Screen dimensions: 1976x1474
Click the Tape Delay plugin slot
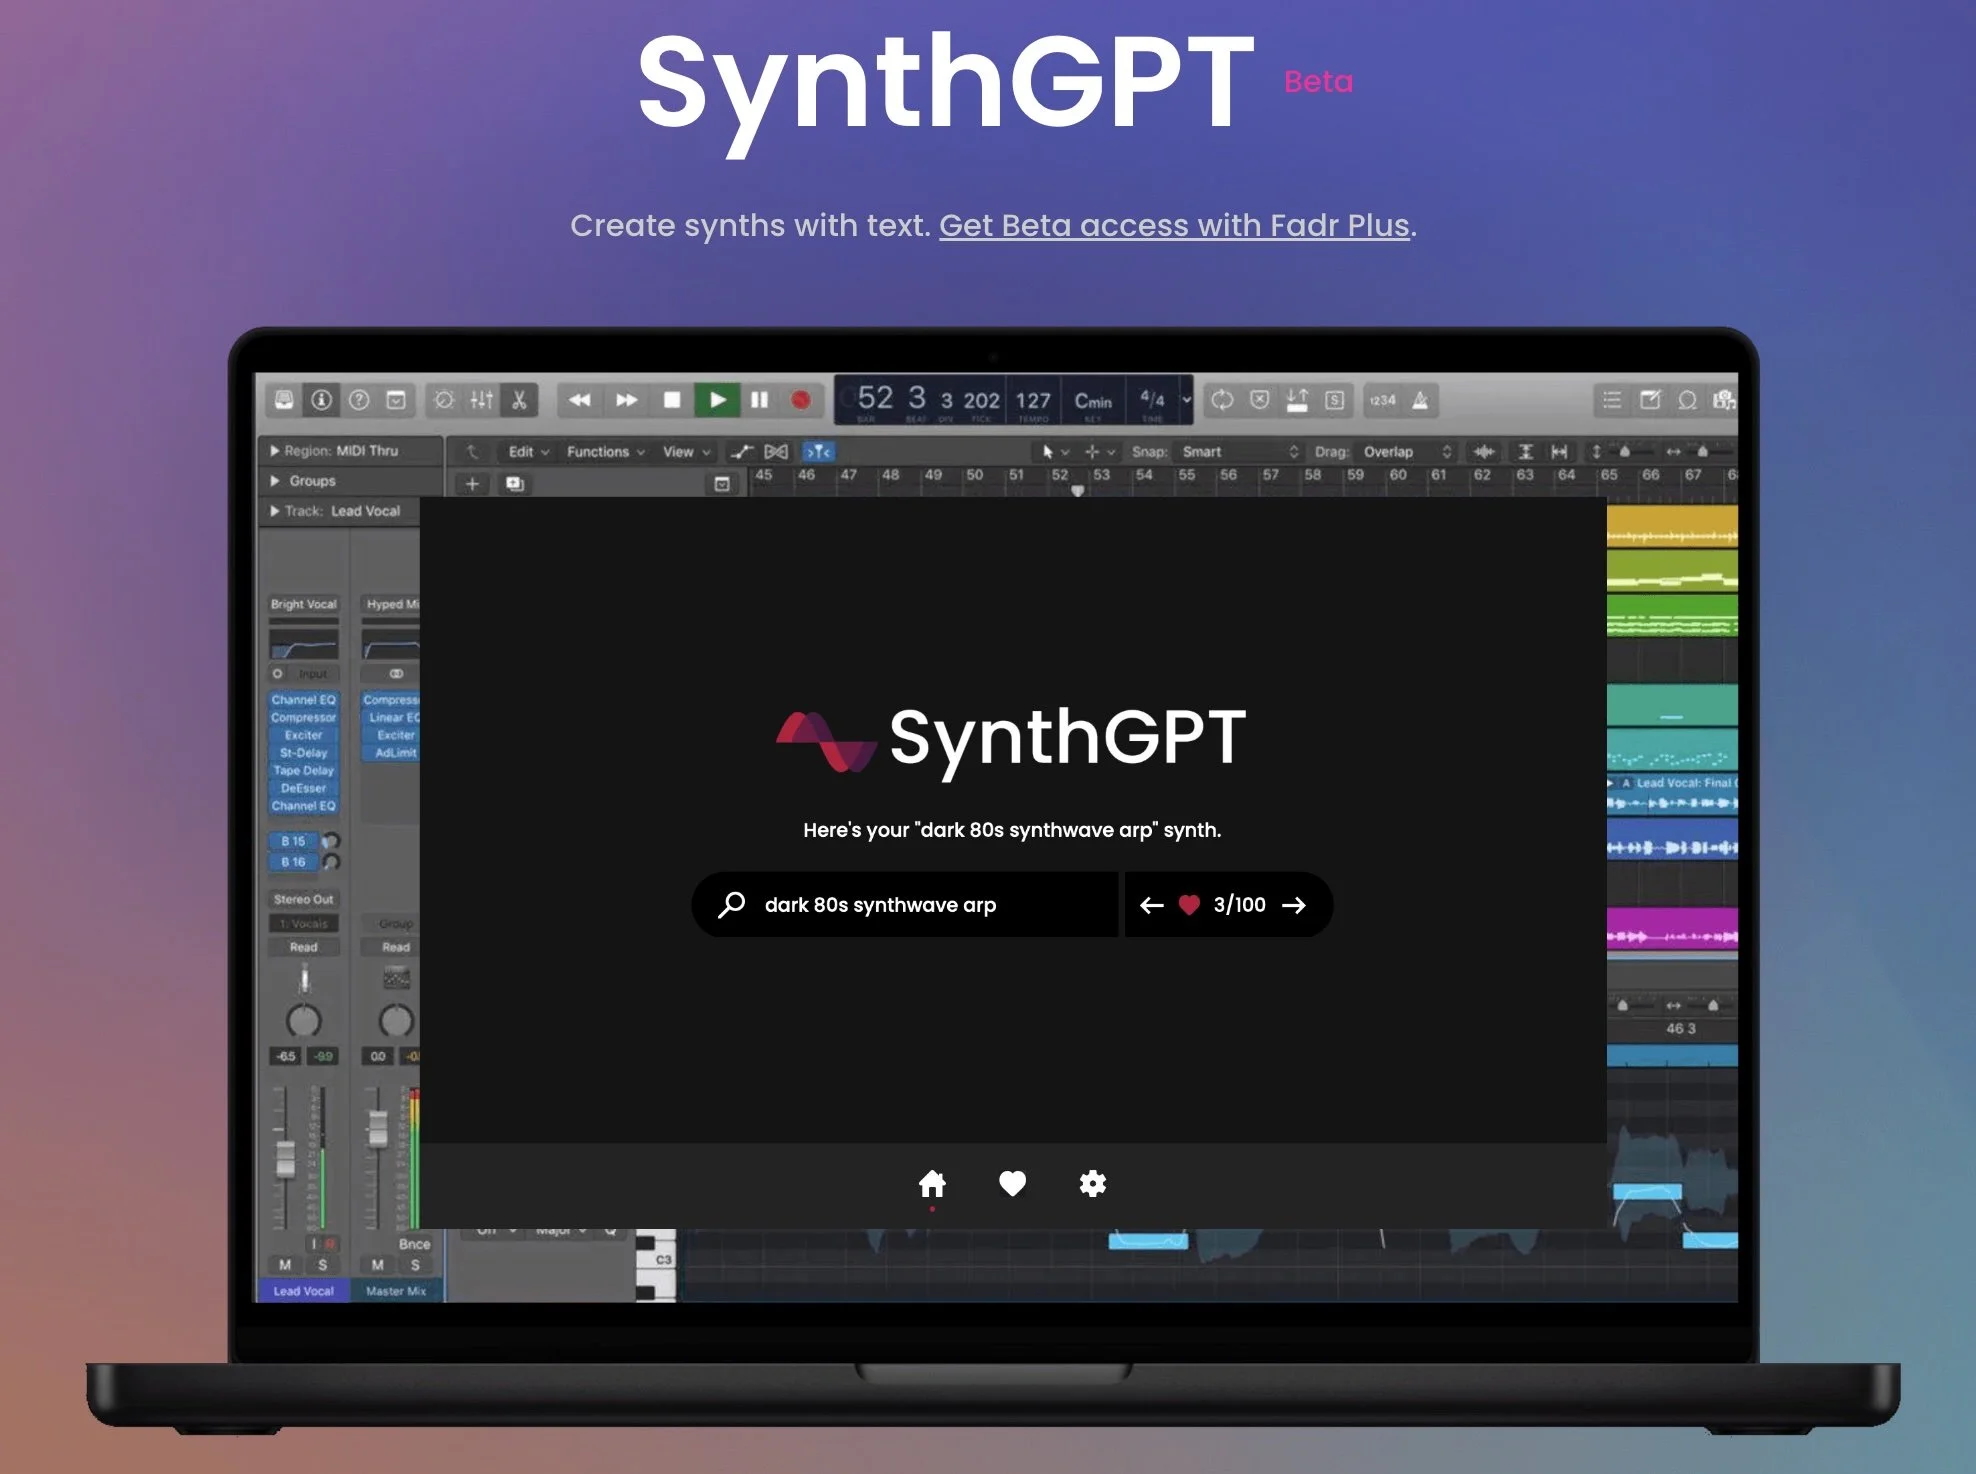click(303, 771)
